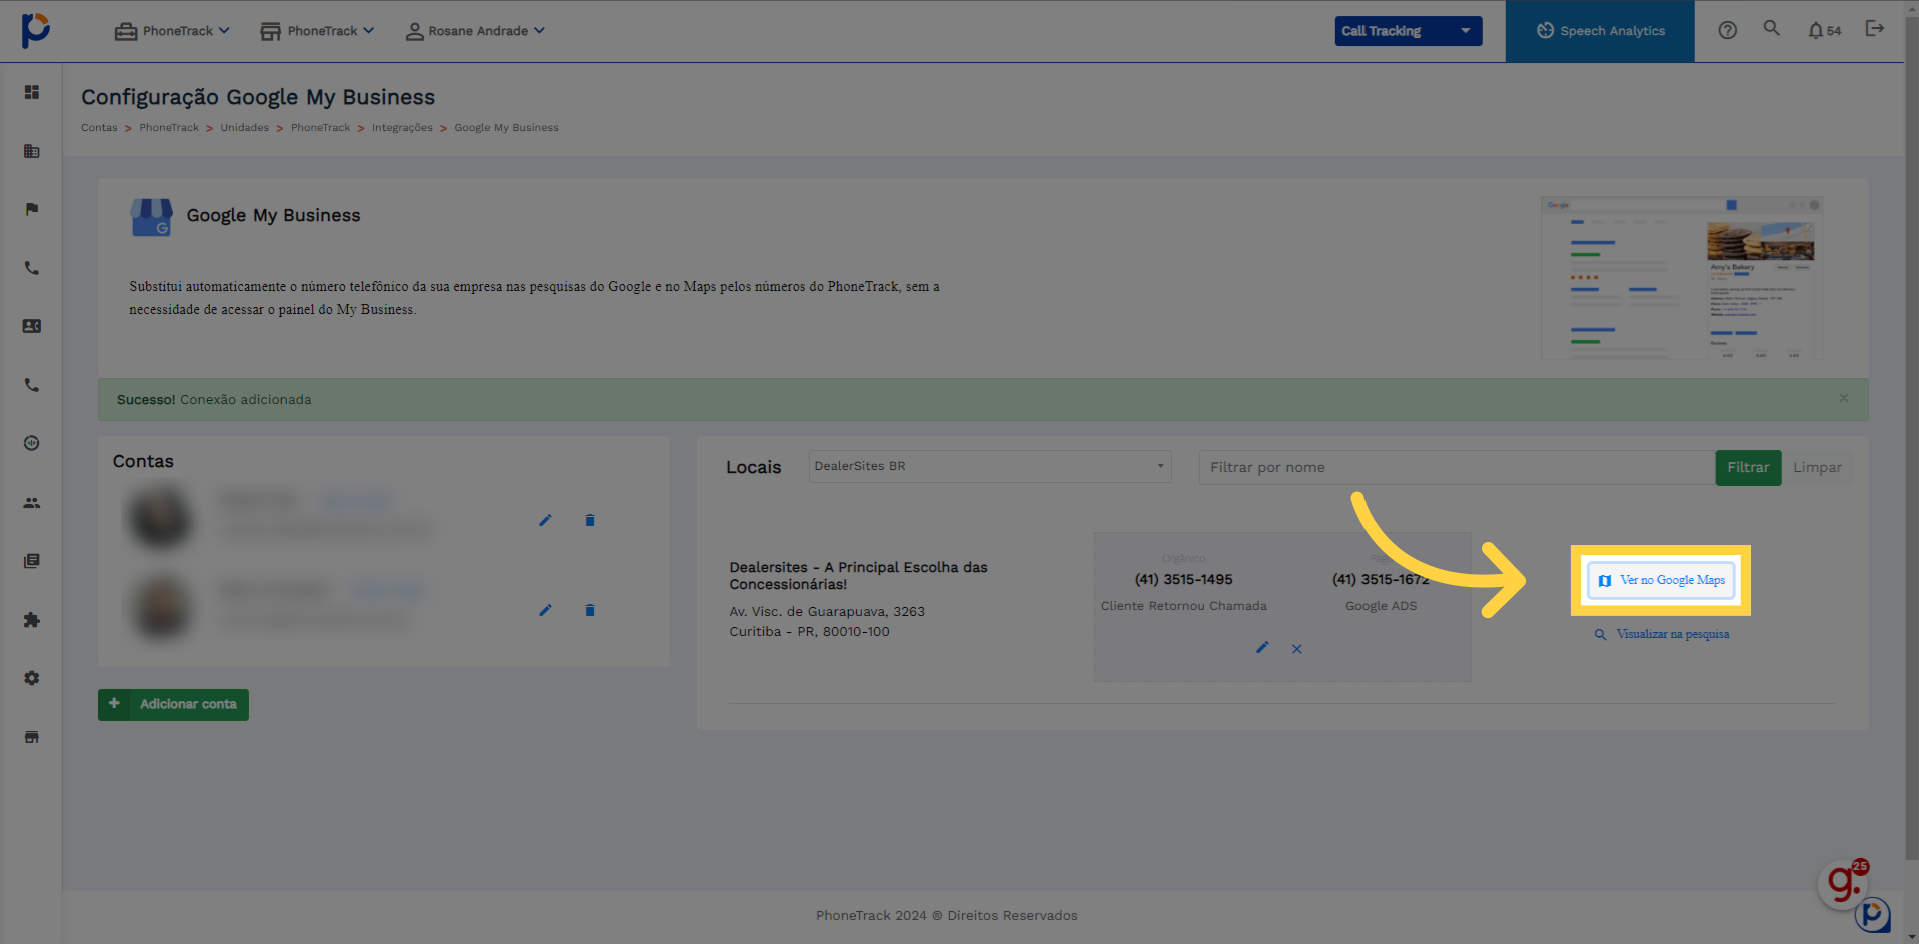Edit the second account with pencil icon
The width and height of the screenshot is (1919, 944).
545,610
